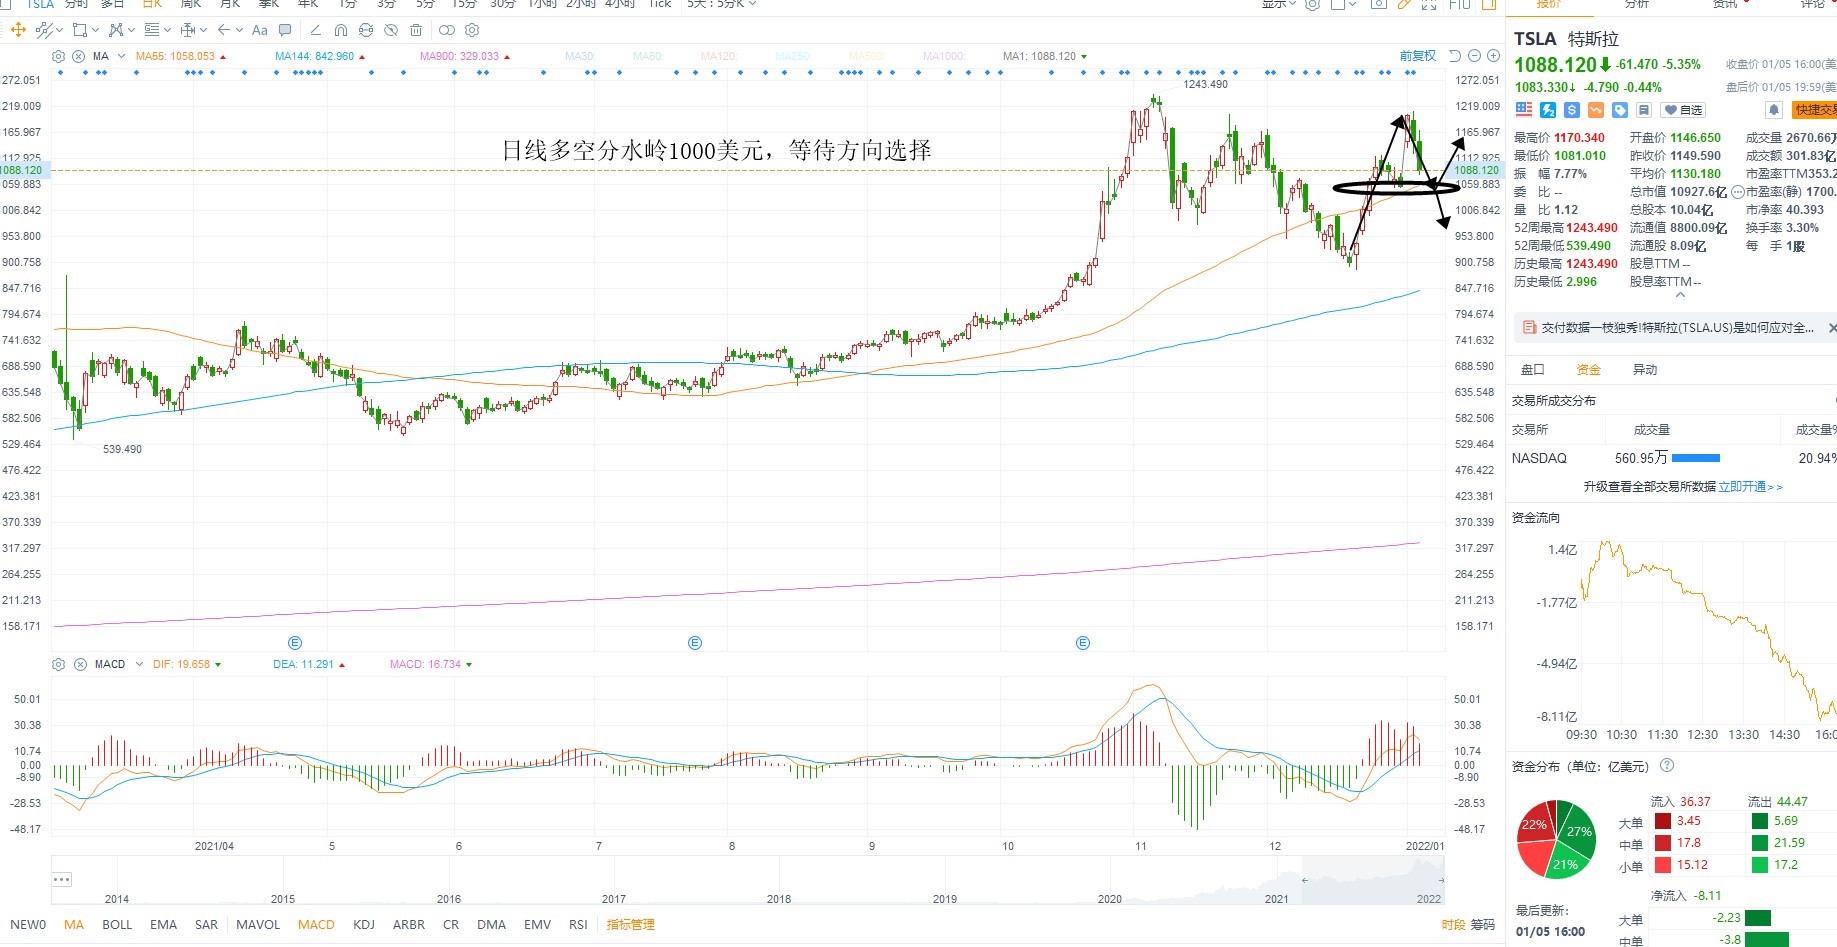Select the comment bubble annotation tool

coord(286,30)
